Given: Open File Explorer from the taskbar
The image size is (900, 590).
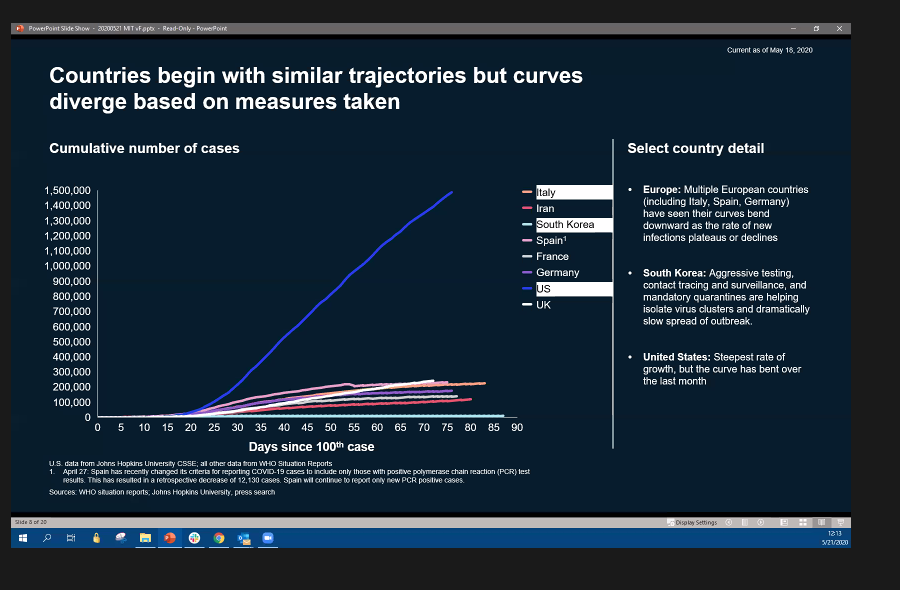Looking at the screenshot, I should point(145,538).
